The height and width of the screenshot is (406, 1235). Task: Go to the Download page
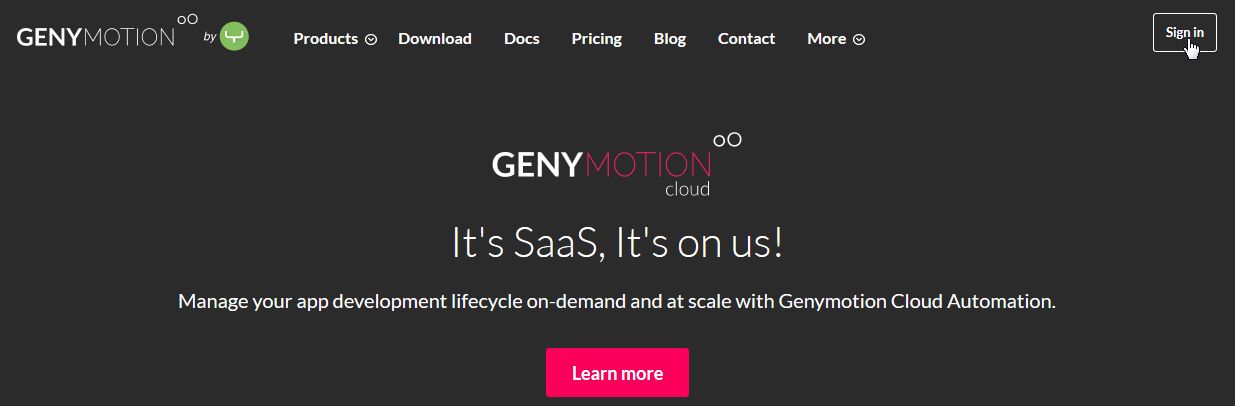point(435,39)
